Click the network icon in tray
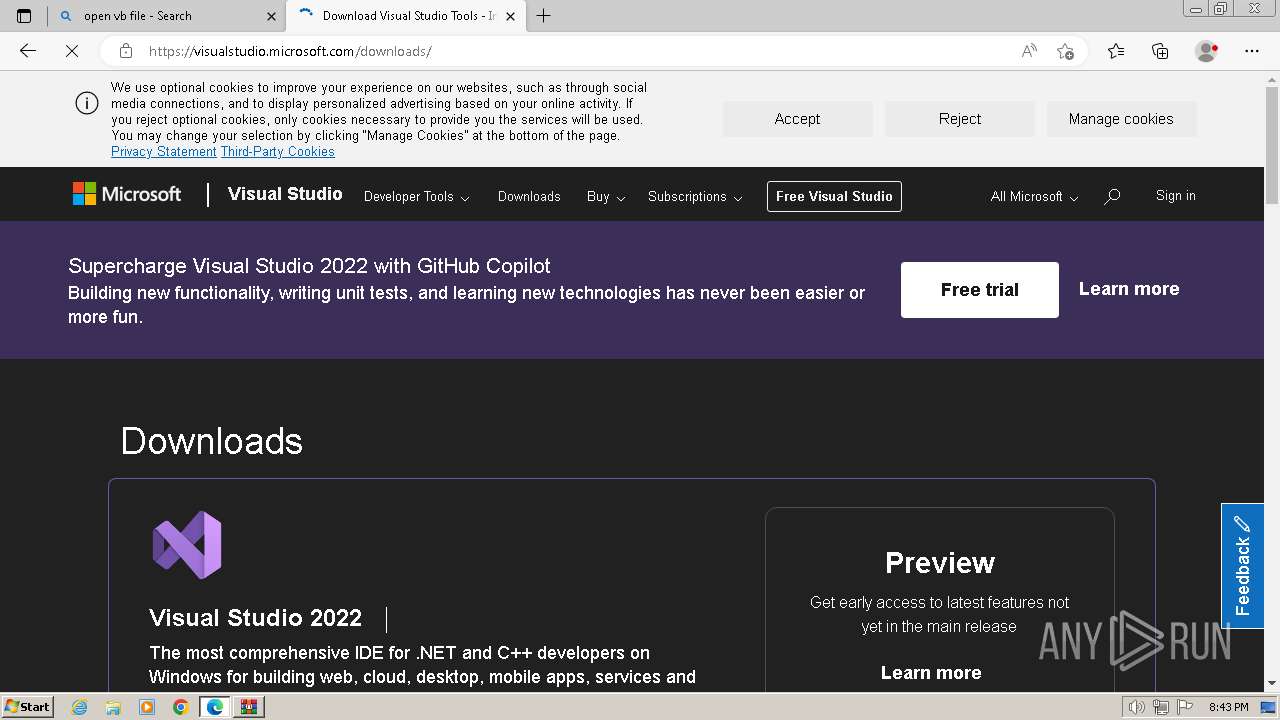The width and height of the screenshot is (1280, 720). click(x=1160, y=707)
